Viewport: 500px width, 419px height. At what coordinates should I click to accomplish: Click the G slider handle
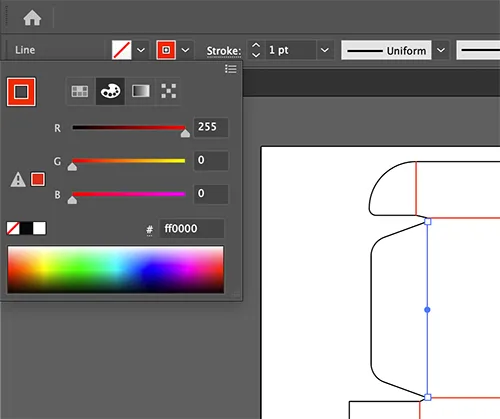(72, 167)
